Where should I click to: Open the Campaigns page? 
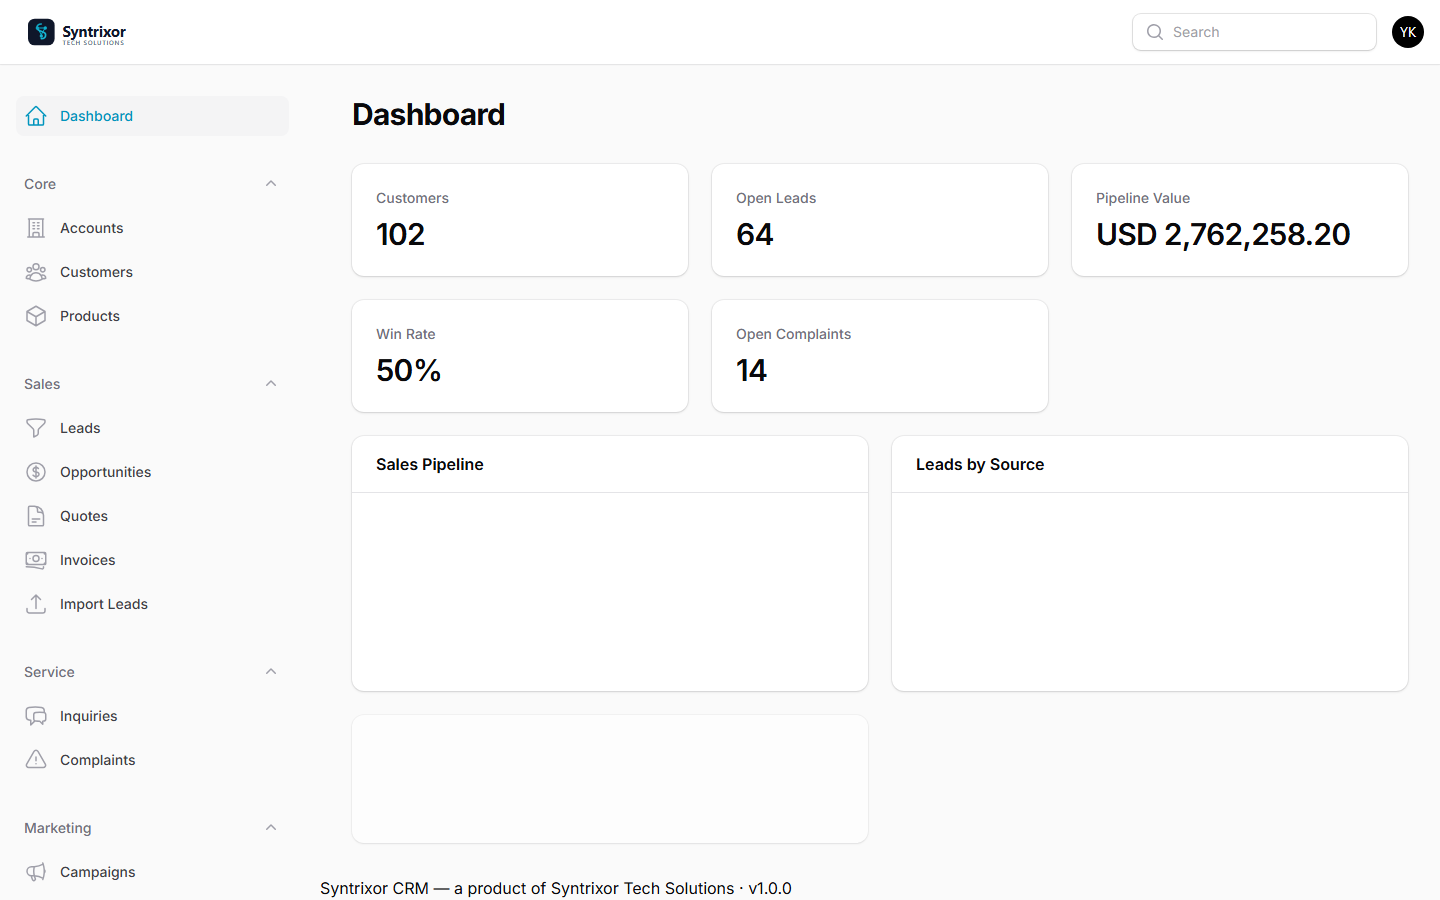152,872
